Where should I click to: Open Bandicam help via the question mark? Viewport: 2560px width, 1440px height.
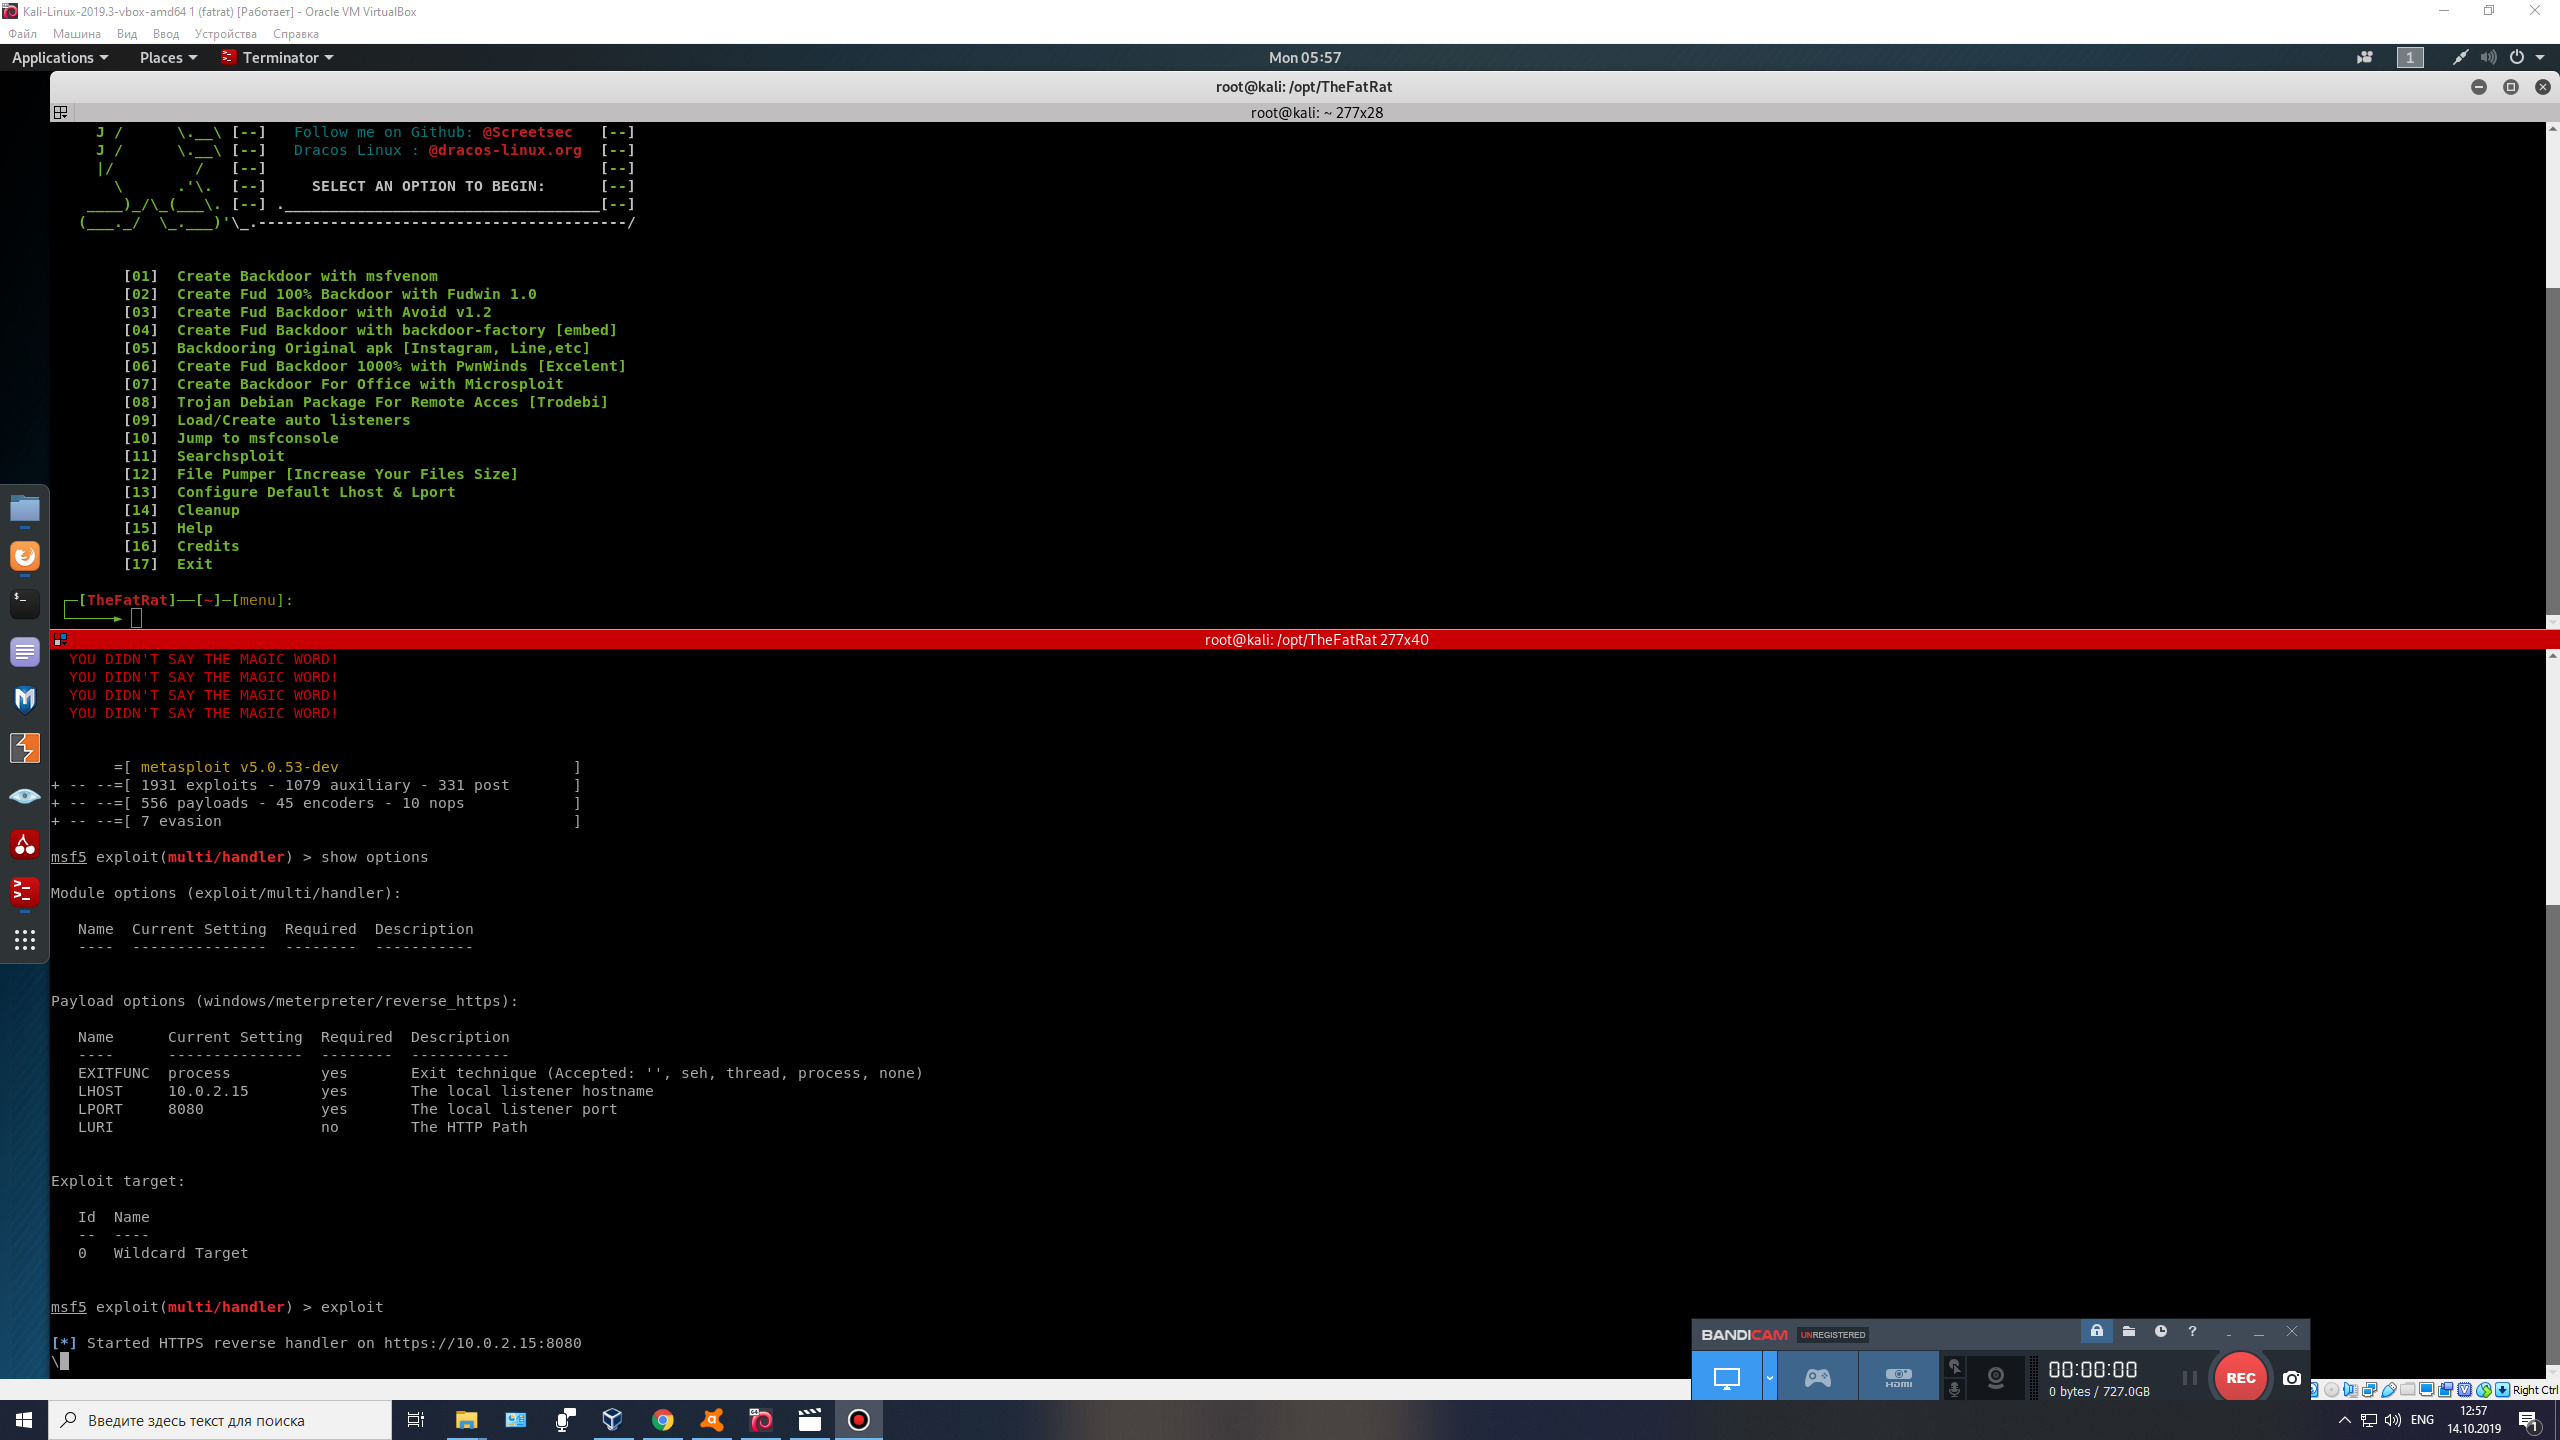[2192, 1331]
